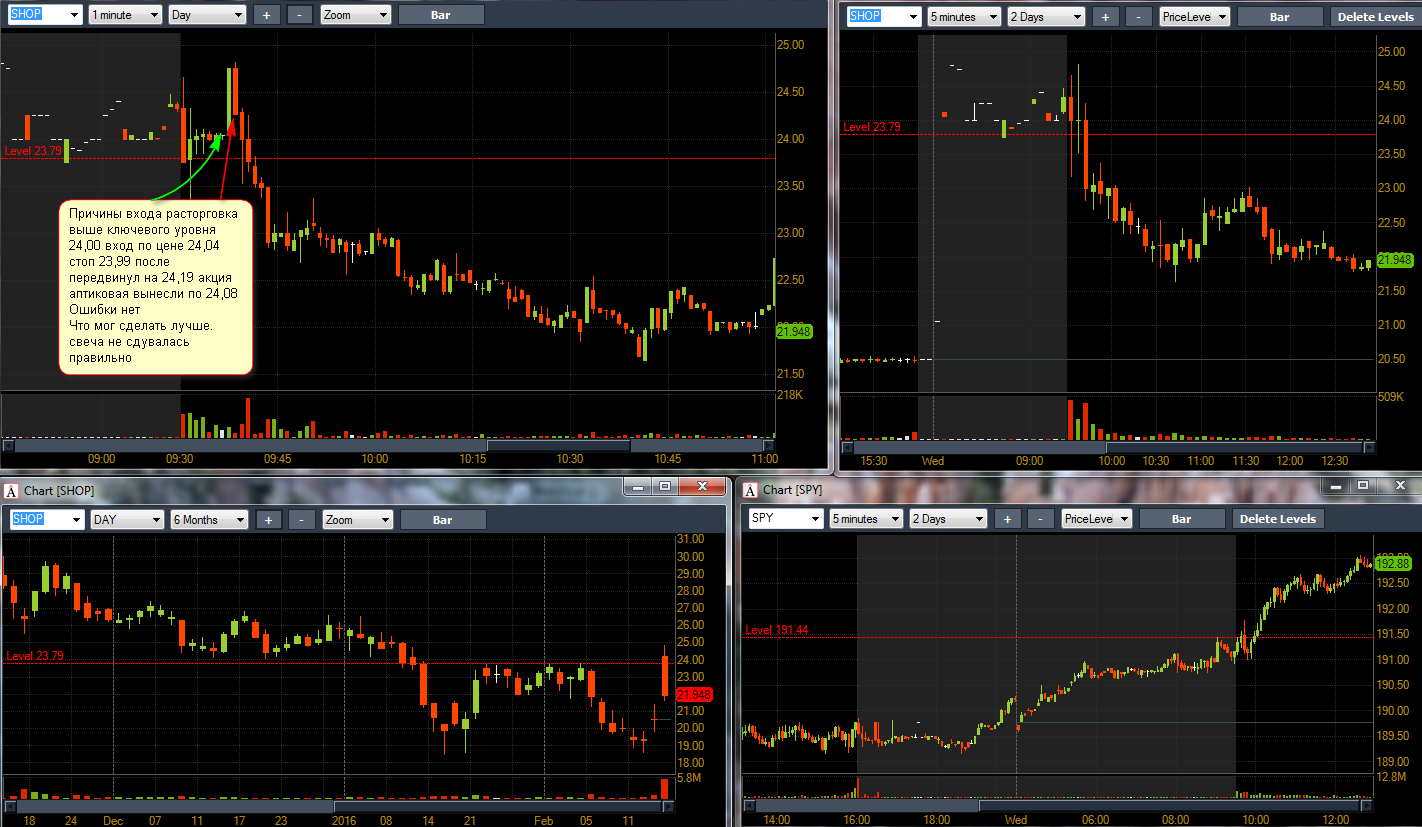Screen dimensions: 1422x827
Task: Open the 6 Months range dropdown
Action: click(x=209, y=520)
